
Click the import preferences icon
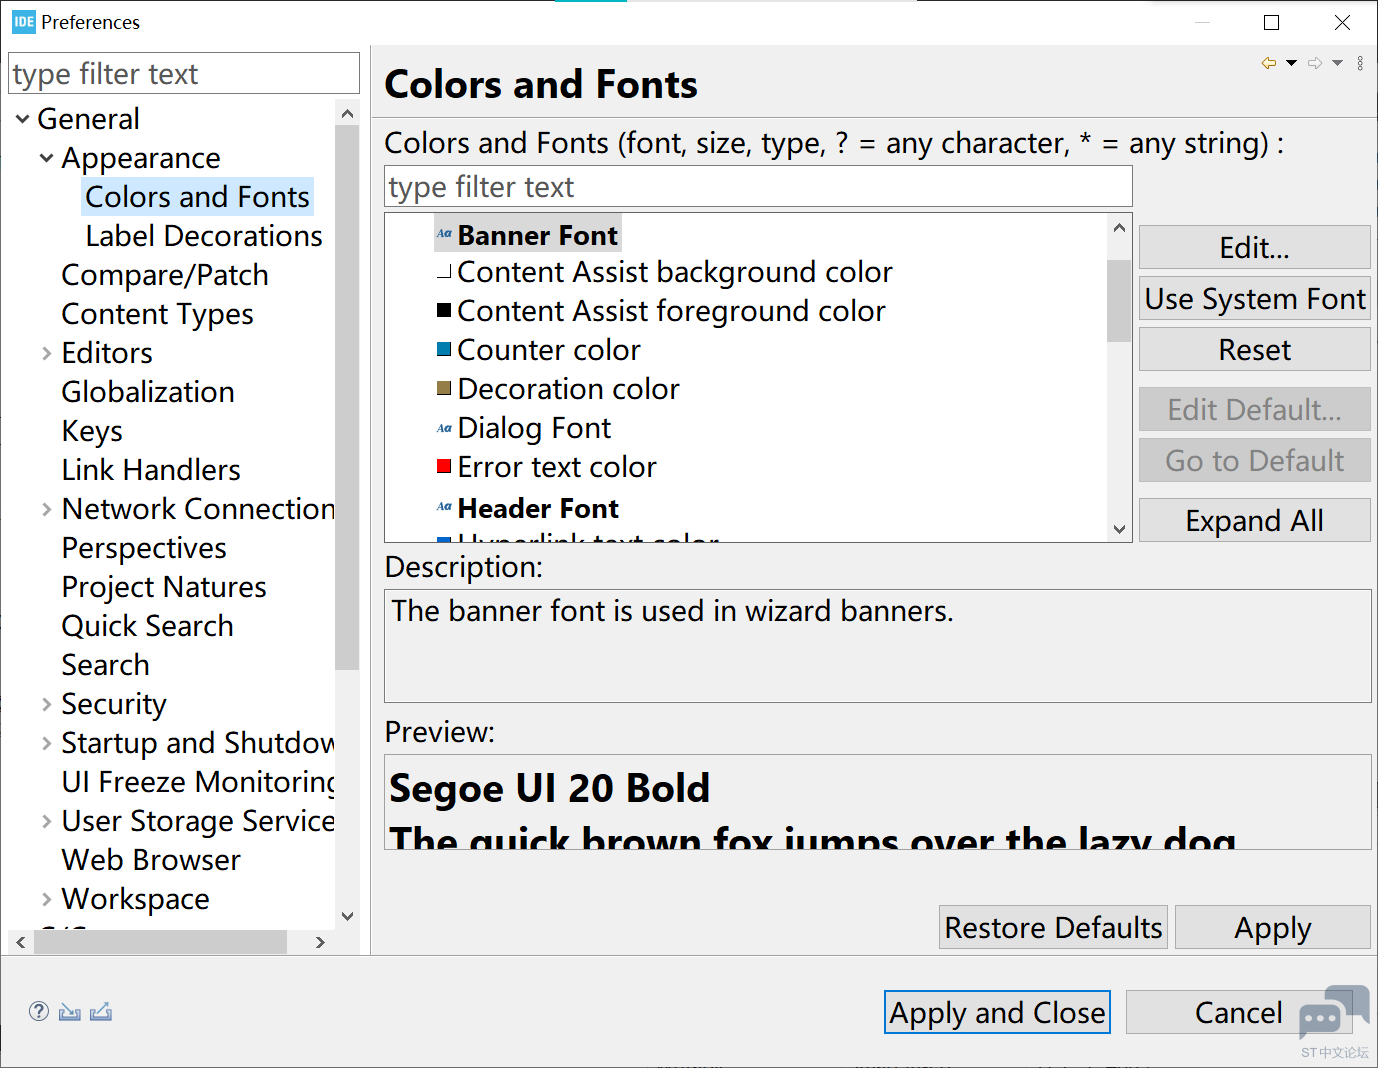[69, 1012]
